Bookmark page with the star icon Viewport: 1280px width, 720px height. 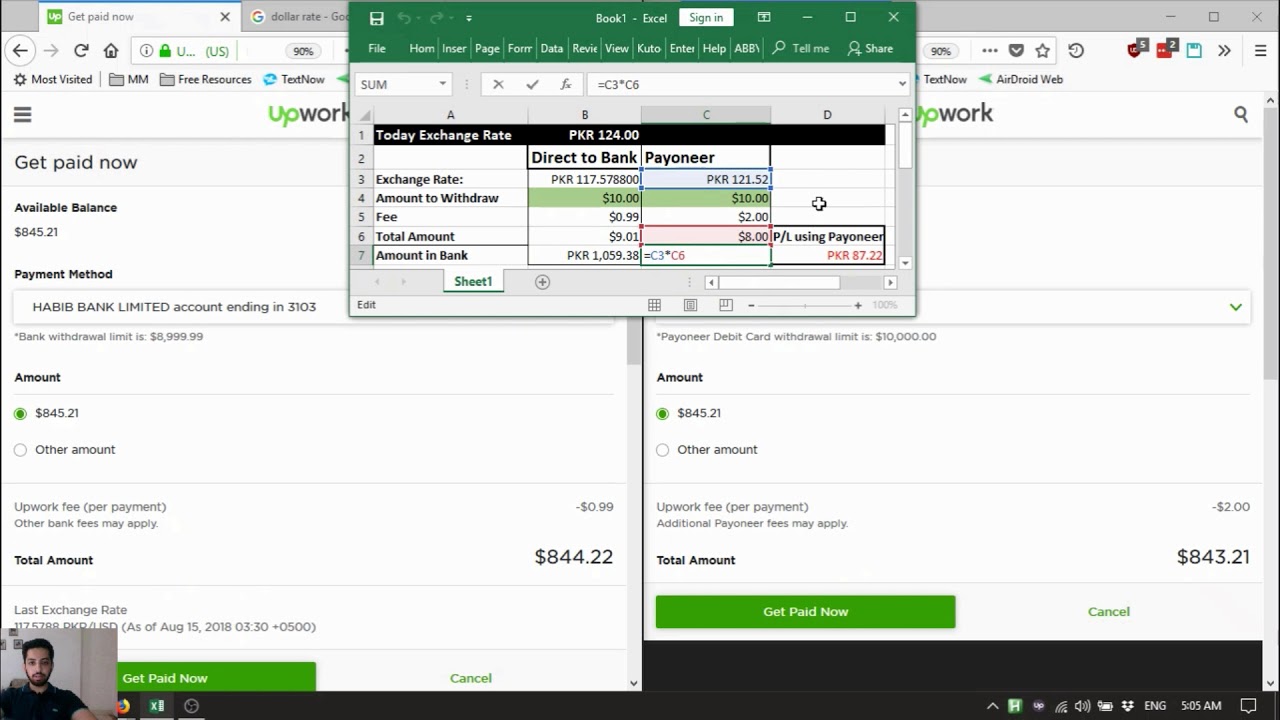[1043, 50]
